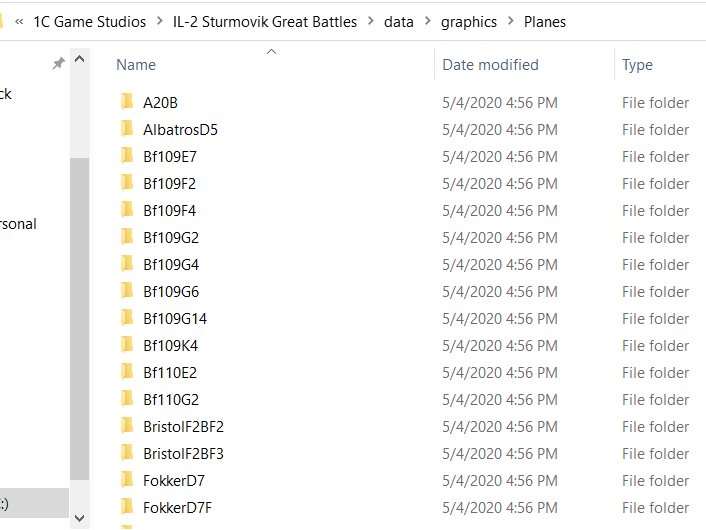Viewport: 706px width, 530px height.
Task: Click File folder type of Bf109K4 row
Action: [656, 346]
